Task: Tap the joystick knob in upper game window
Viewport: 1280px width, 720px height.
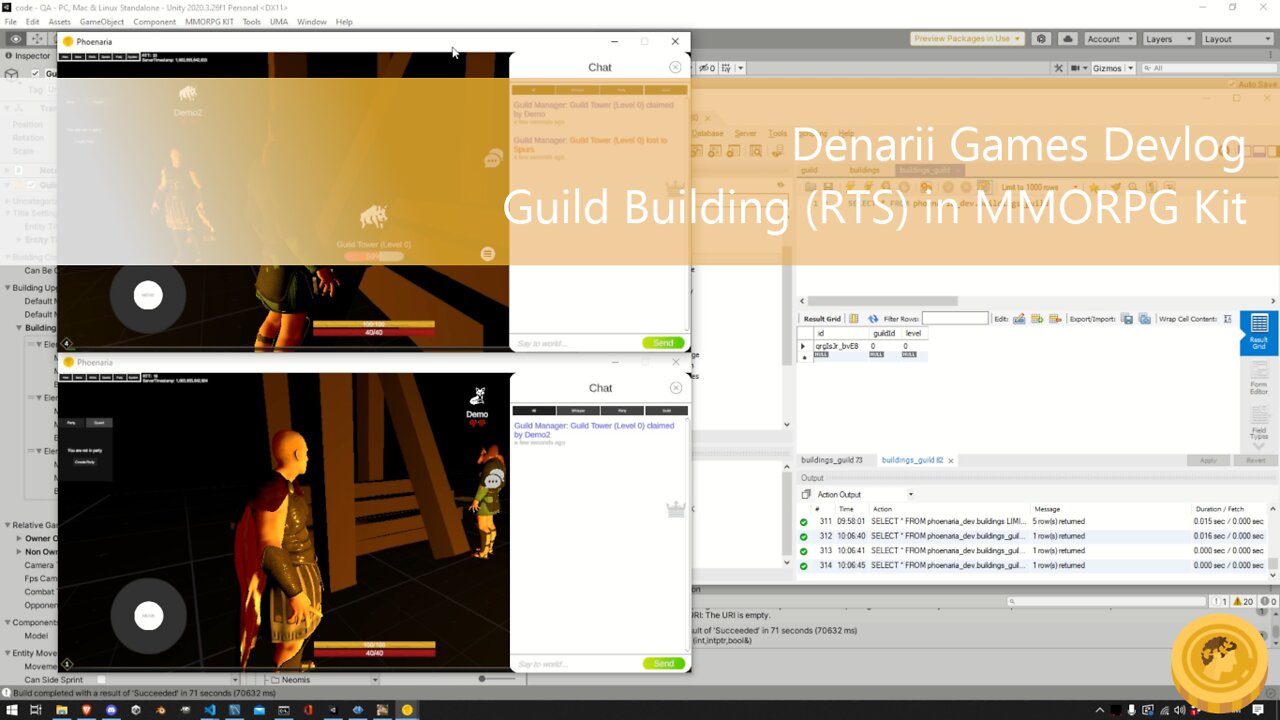Action: (x=148, y=295)
